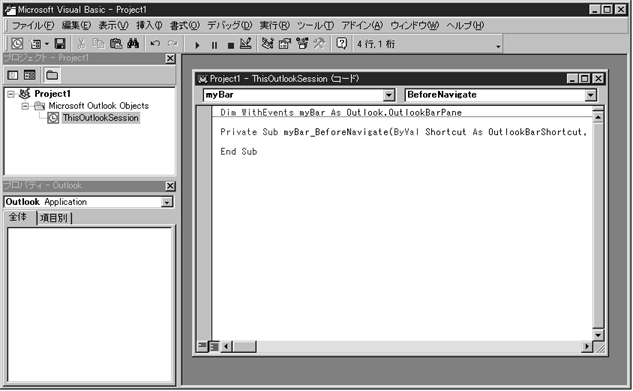This screenshot has width=633, height=391.
Task: Open the BeforeNavigate procedure dropdown
Action: [590, 95]
